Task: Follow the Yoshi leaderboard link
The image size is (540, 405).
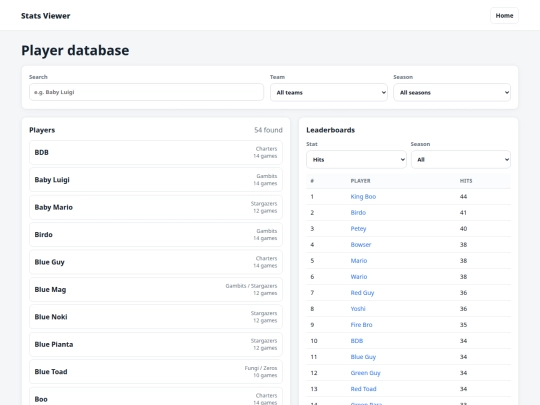Action: coord(358,309)
